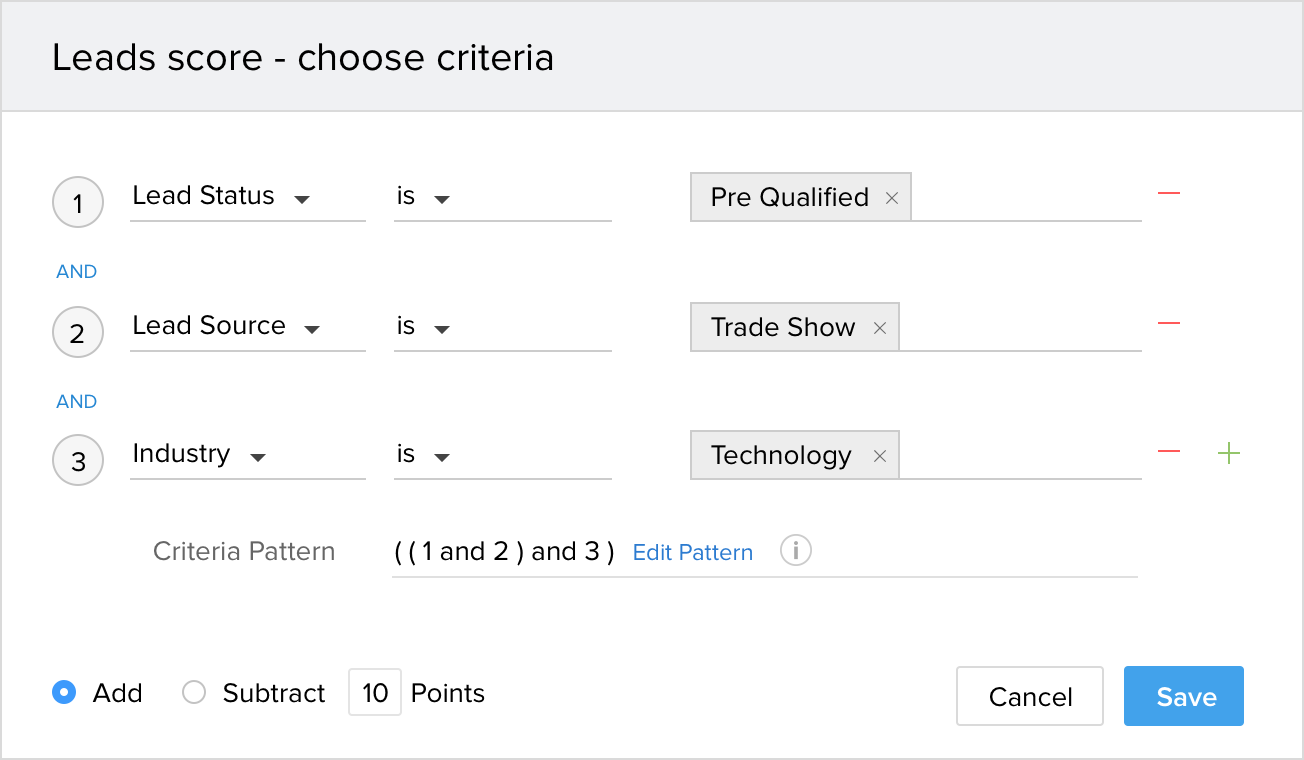Focus the points value input field
The image size is (1304, 760).
tap(375, 693)
